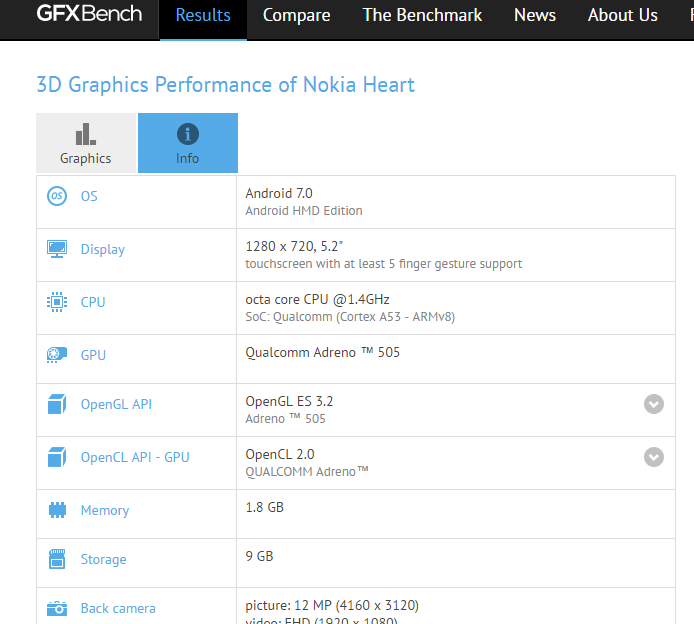Click the OS label
The image size is (694, 624).
(x=89, y=196)
